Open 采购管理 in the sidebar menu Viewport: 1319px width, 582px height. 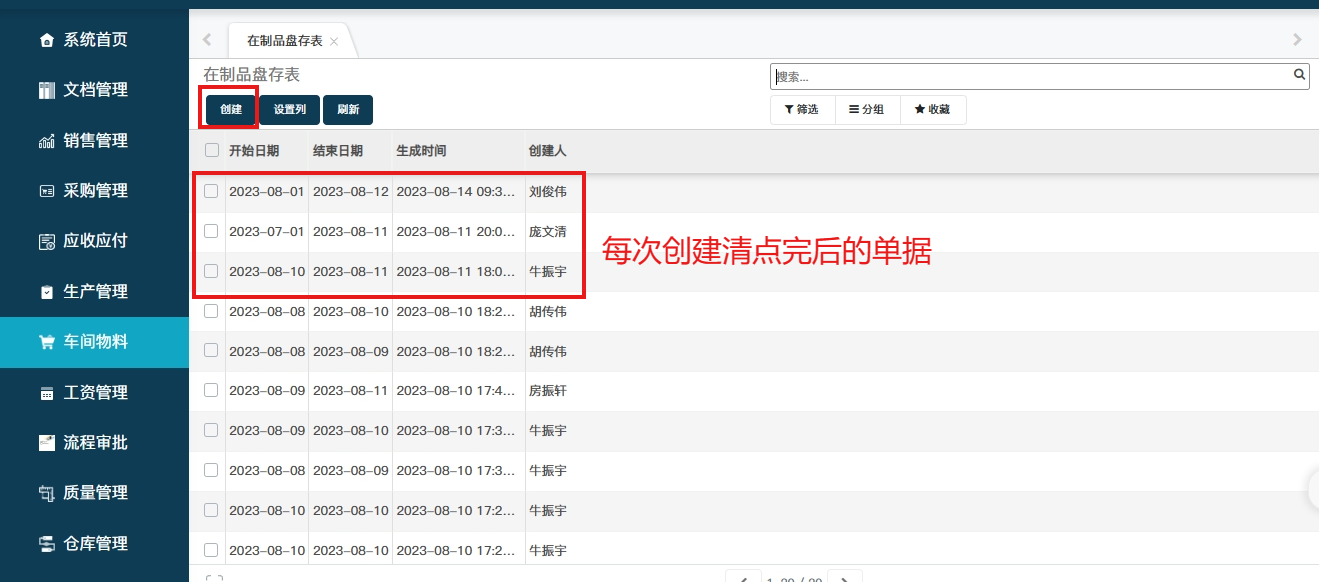click(95, 191)
